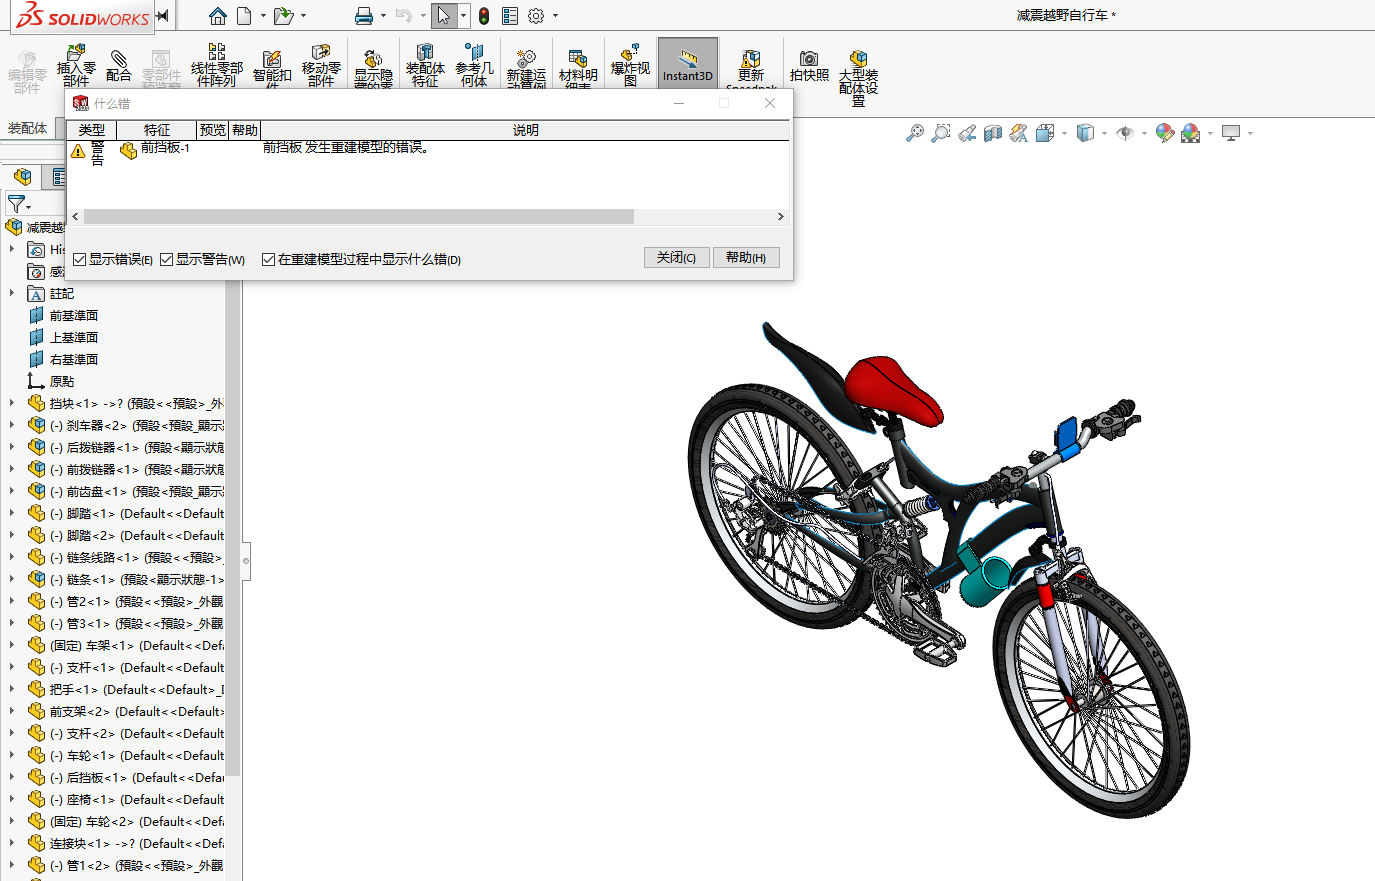
Task: Click the red bicycle seat in viewport
Action: 893,389
